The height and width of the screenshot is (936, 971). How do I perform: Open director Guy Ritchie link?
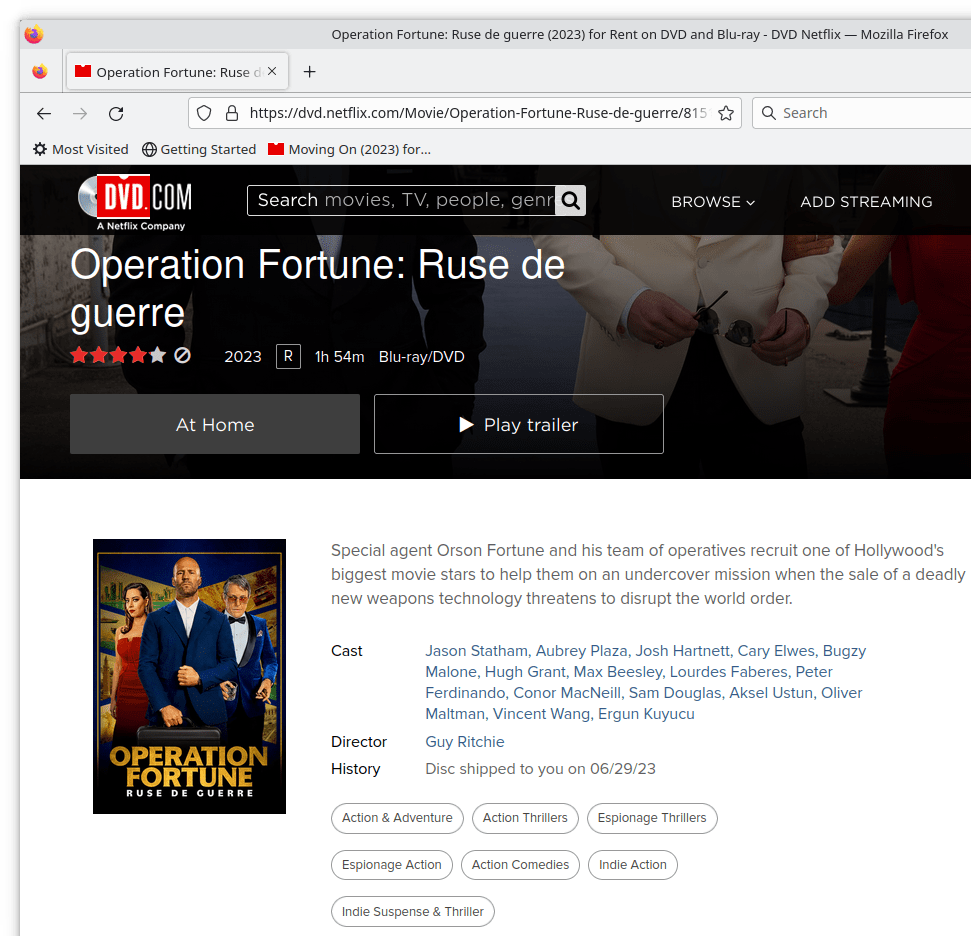click(x=464, y=742)
